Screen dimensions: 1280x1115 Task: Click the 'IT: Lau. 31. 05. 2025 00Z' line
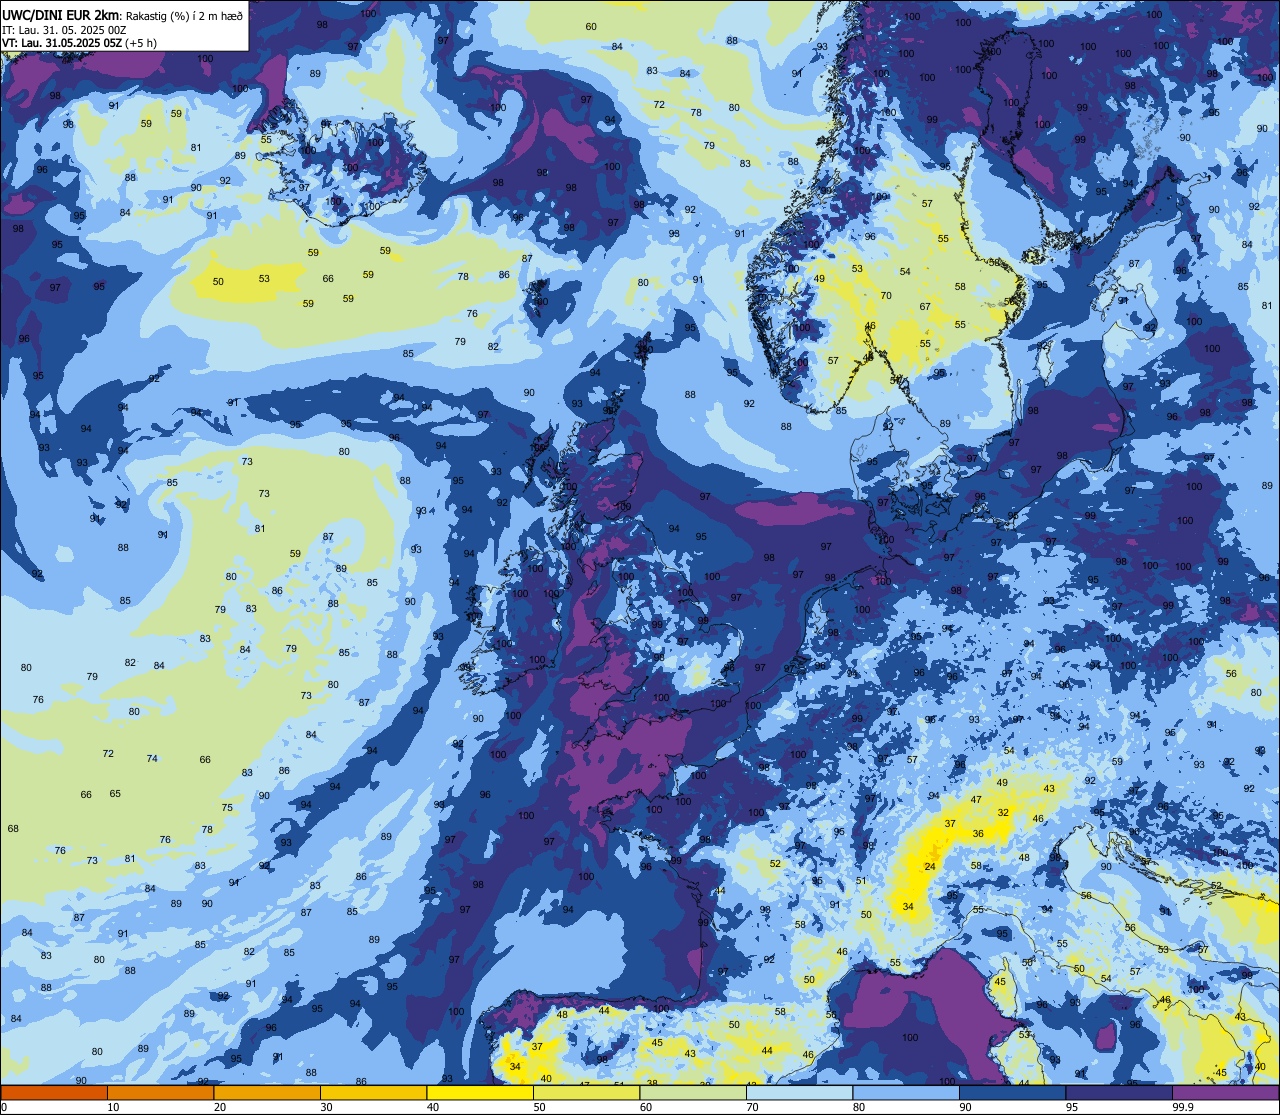pyautogui.click(x=64, y=30)
